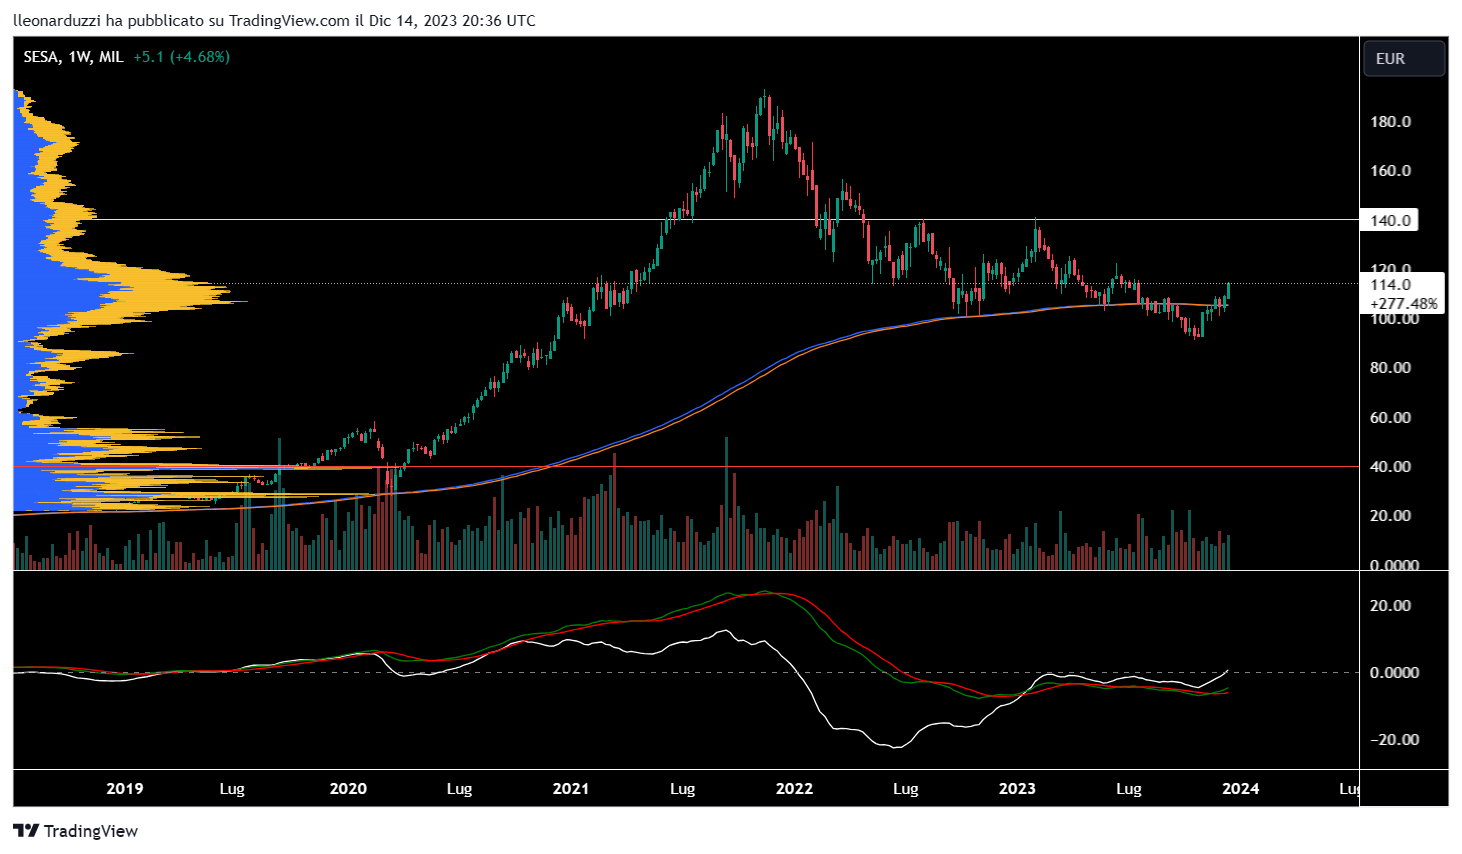
Task: Click the EUR currency button
Action: [1404, 59]
